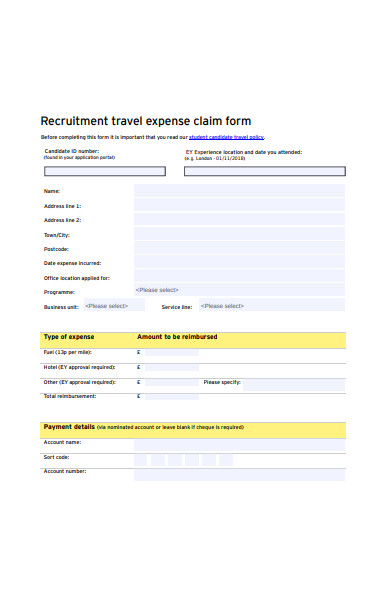This screenshot has height=600, width=390.
Task: Select the Hotel amount field
Action: coord(172,368)
